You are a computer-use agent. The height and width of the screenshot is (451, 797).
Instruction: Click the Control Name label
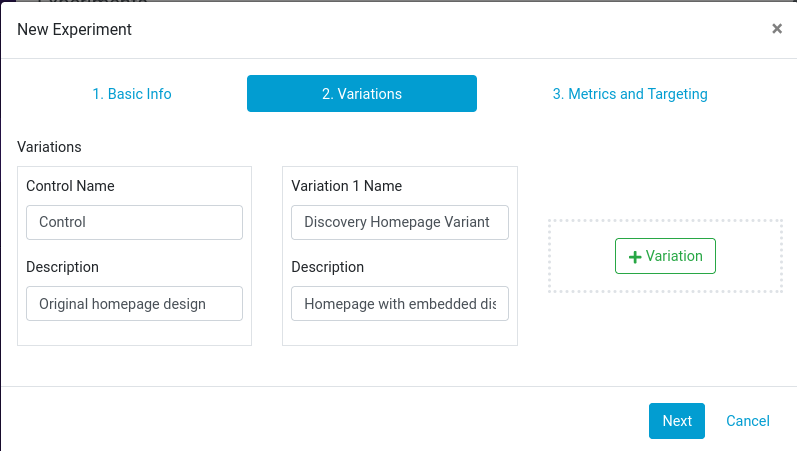coord(70,186)
